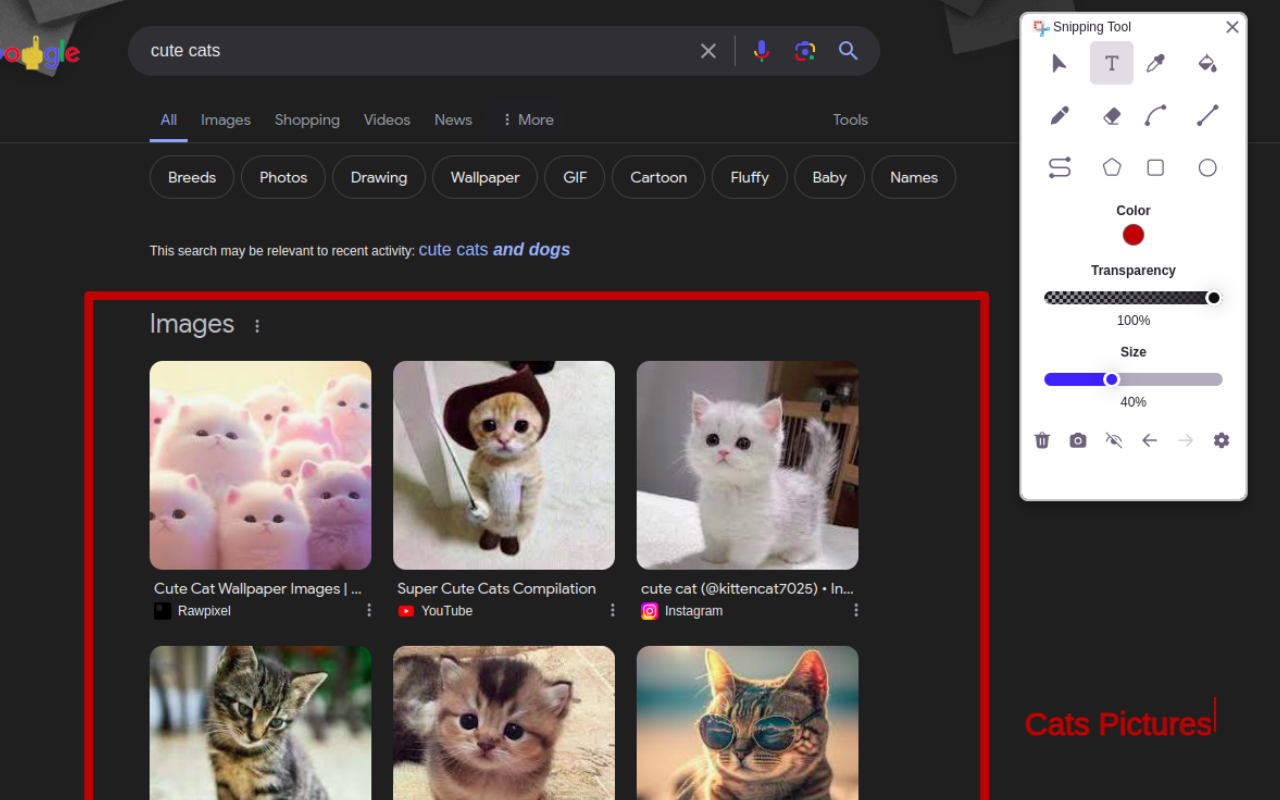Image resolution: width=1280 pixels, height=800 pixels.
Task: Pick the eyedropper color picker tool
Action: coord(1155,63)
